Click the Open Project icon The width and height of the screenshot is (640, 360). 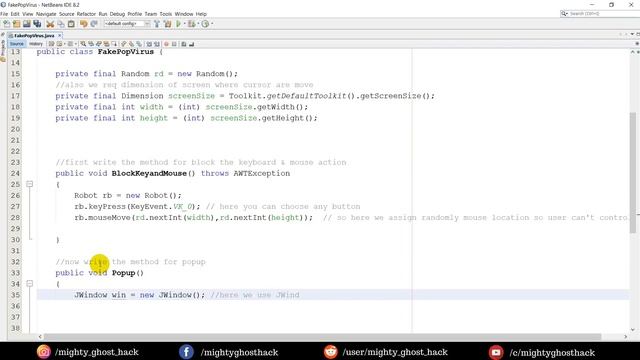coord(27,24)
